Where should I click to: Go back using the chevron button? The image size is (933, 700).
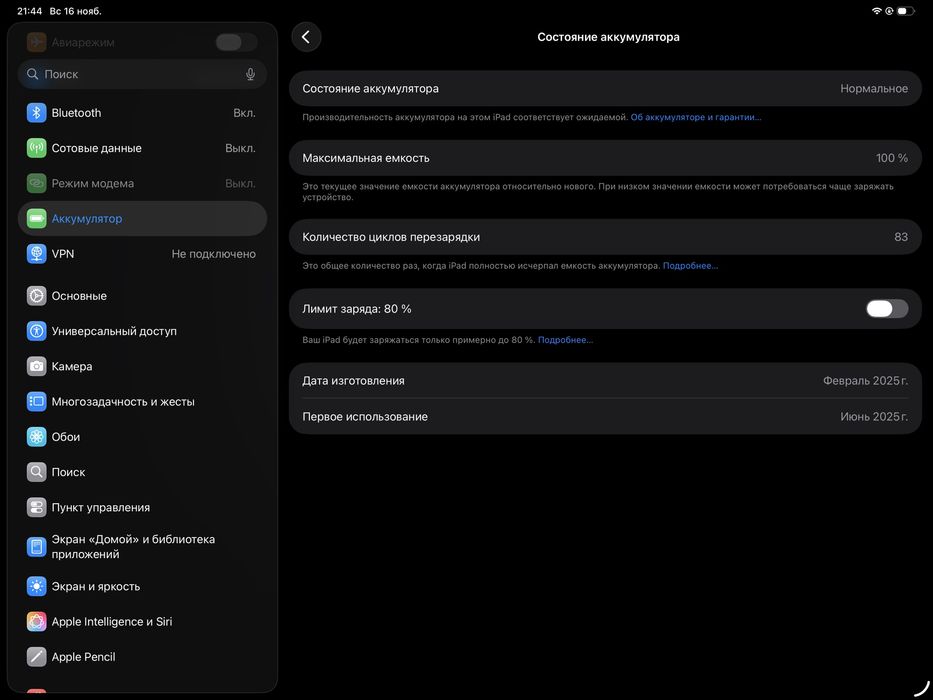tap(306, 37)
